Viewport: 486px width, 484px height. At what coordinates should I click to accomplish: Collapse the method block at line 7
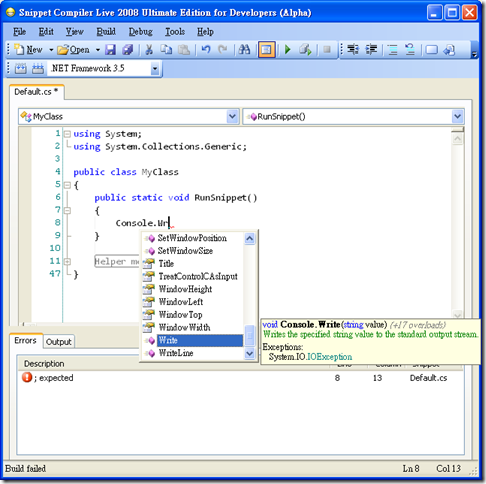click(x=67, y=211)
